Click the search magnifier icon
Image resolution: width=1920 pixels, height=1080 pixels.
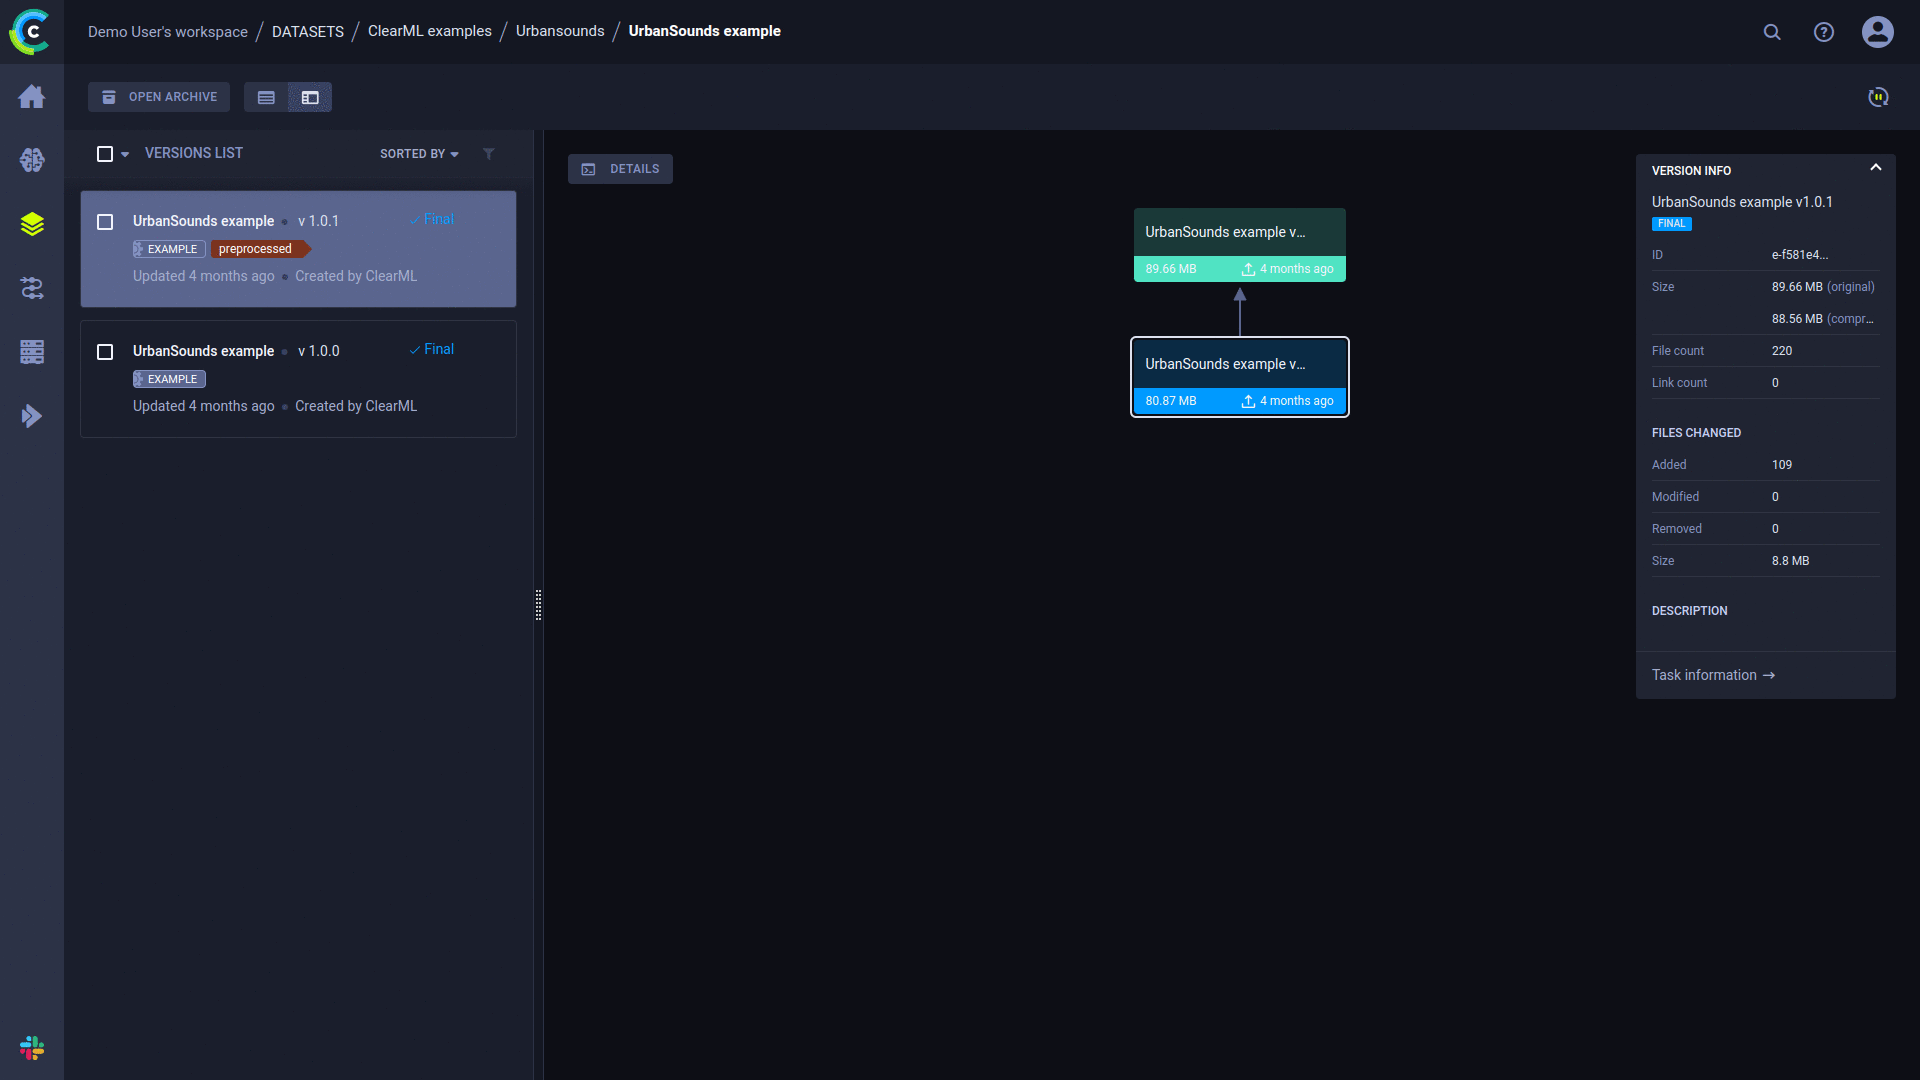(x=1772, y=32)
